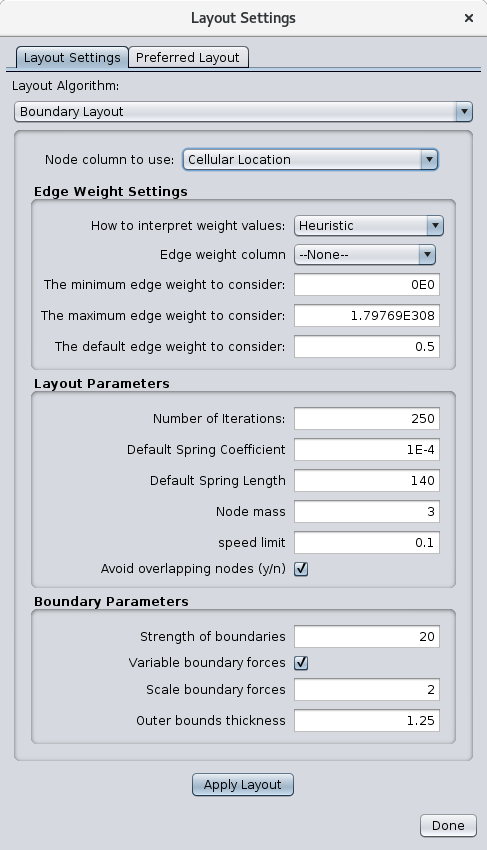487x850 pixels.
Task: Focus the Outer bounds thickness field
Action: 367,720
